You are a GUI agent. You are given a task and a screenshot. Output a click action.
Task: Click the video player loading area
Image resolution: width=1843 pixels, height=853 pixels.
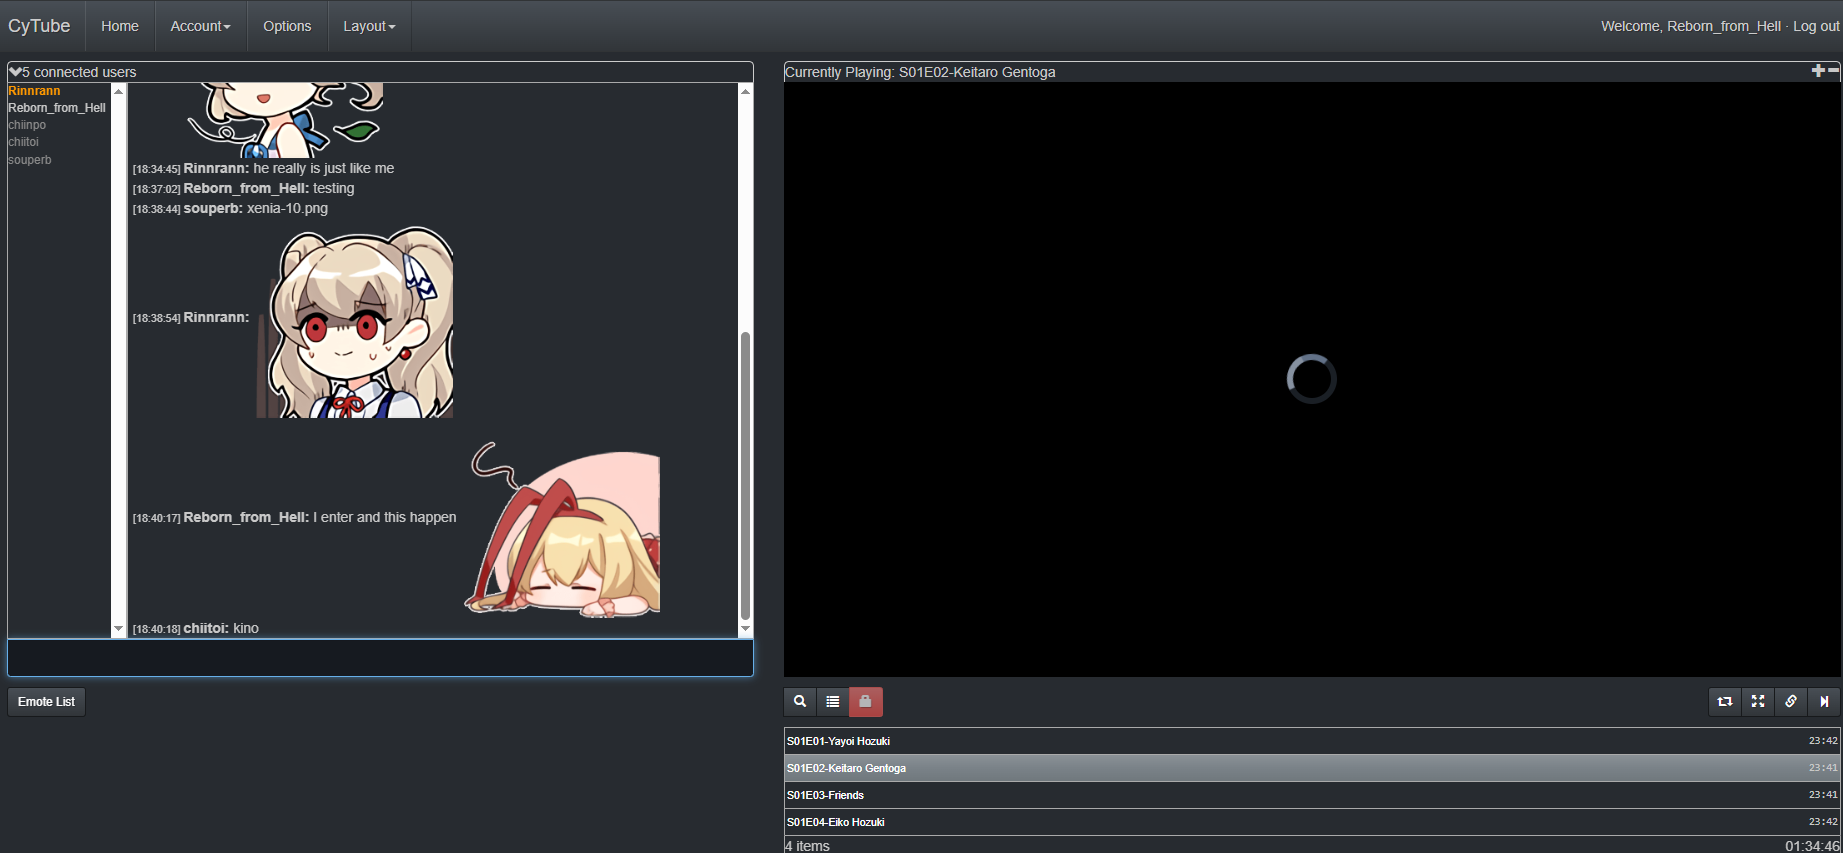click(x=1312, y=379)
